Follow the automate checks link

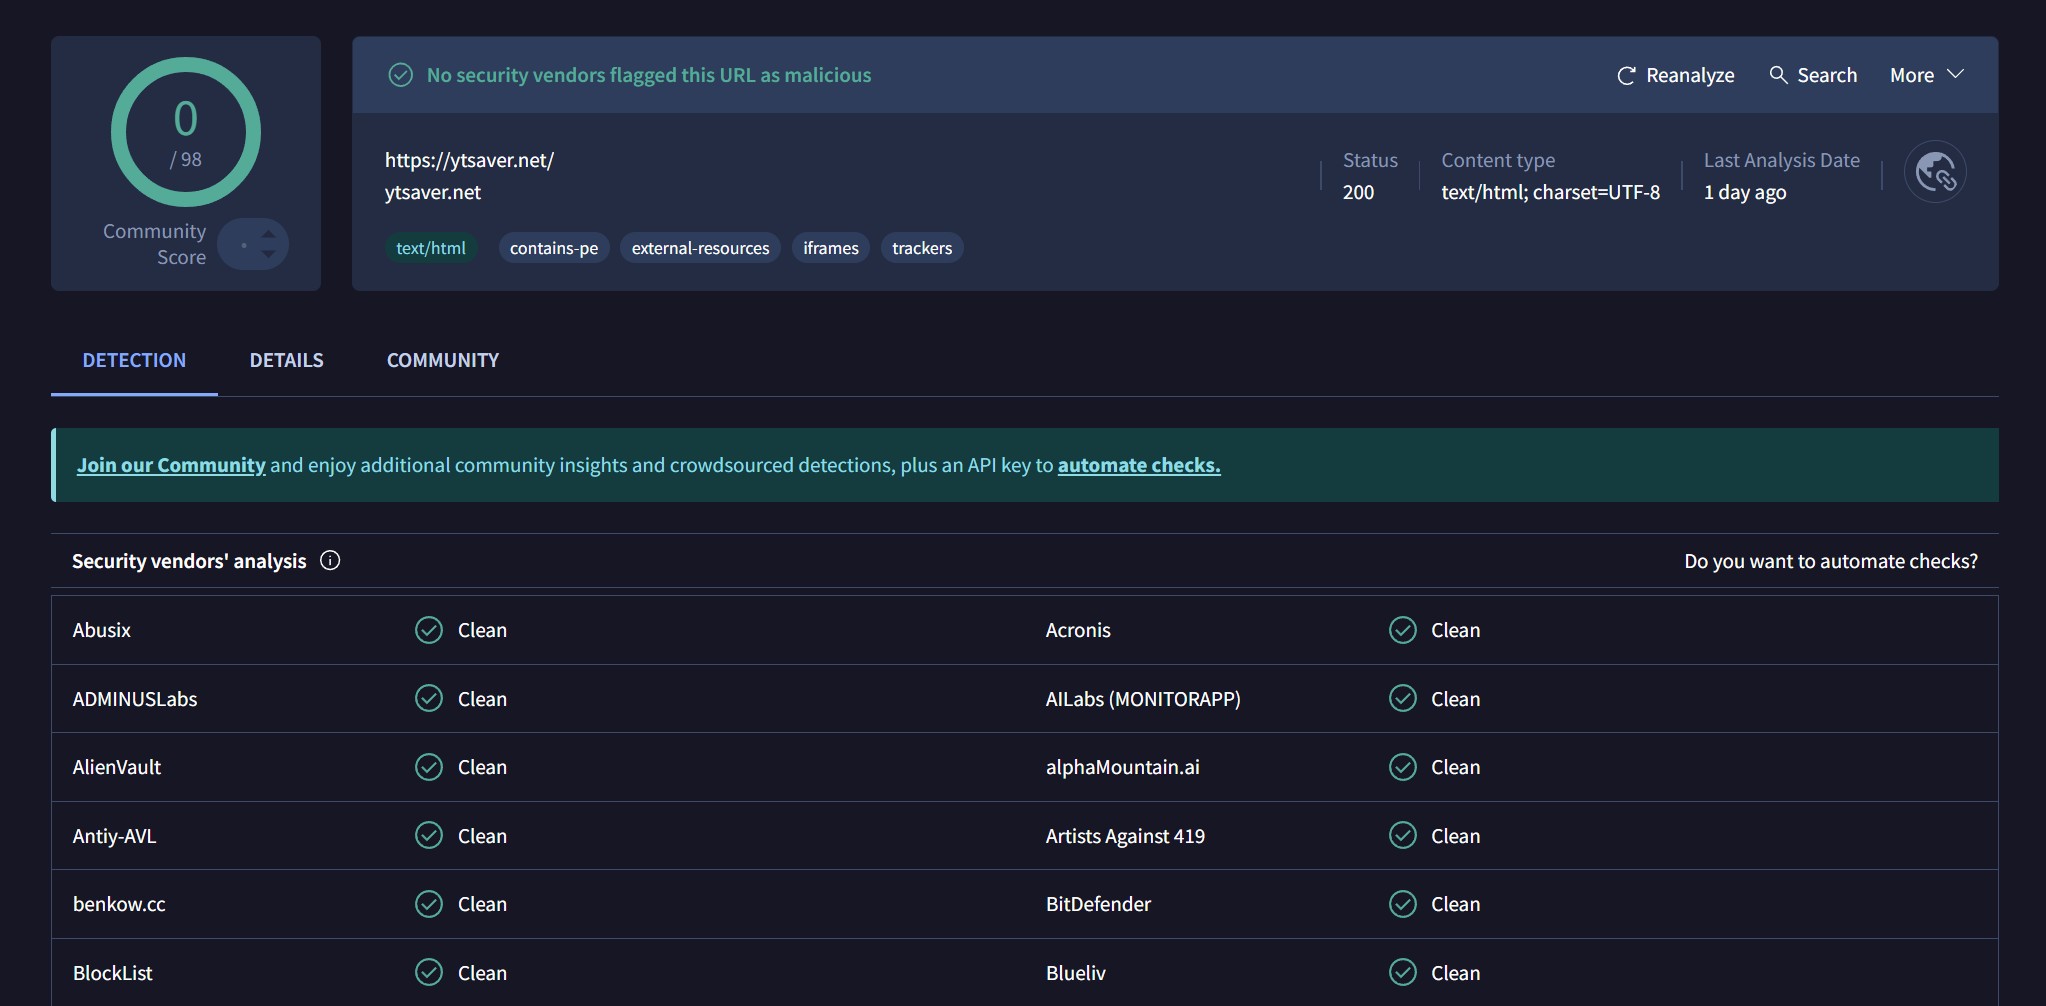(1138, 465)
